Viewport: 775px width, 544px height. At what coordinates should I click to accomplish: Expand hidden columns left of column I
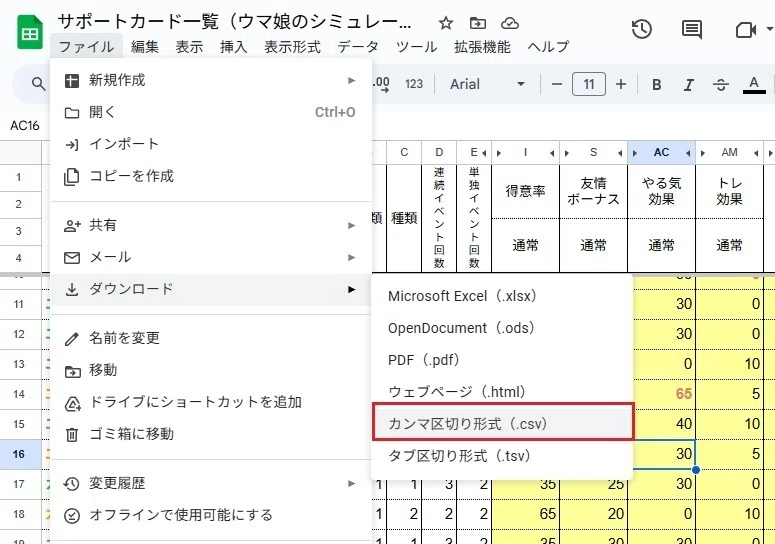click(499, 153)
